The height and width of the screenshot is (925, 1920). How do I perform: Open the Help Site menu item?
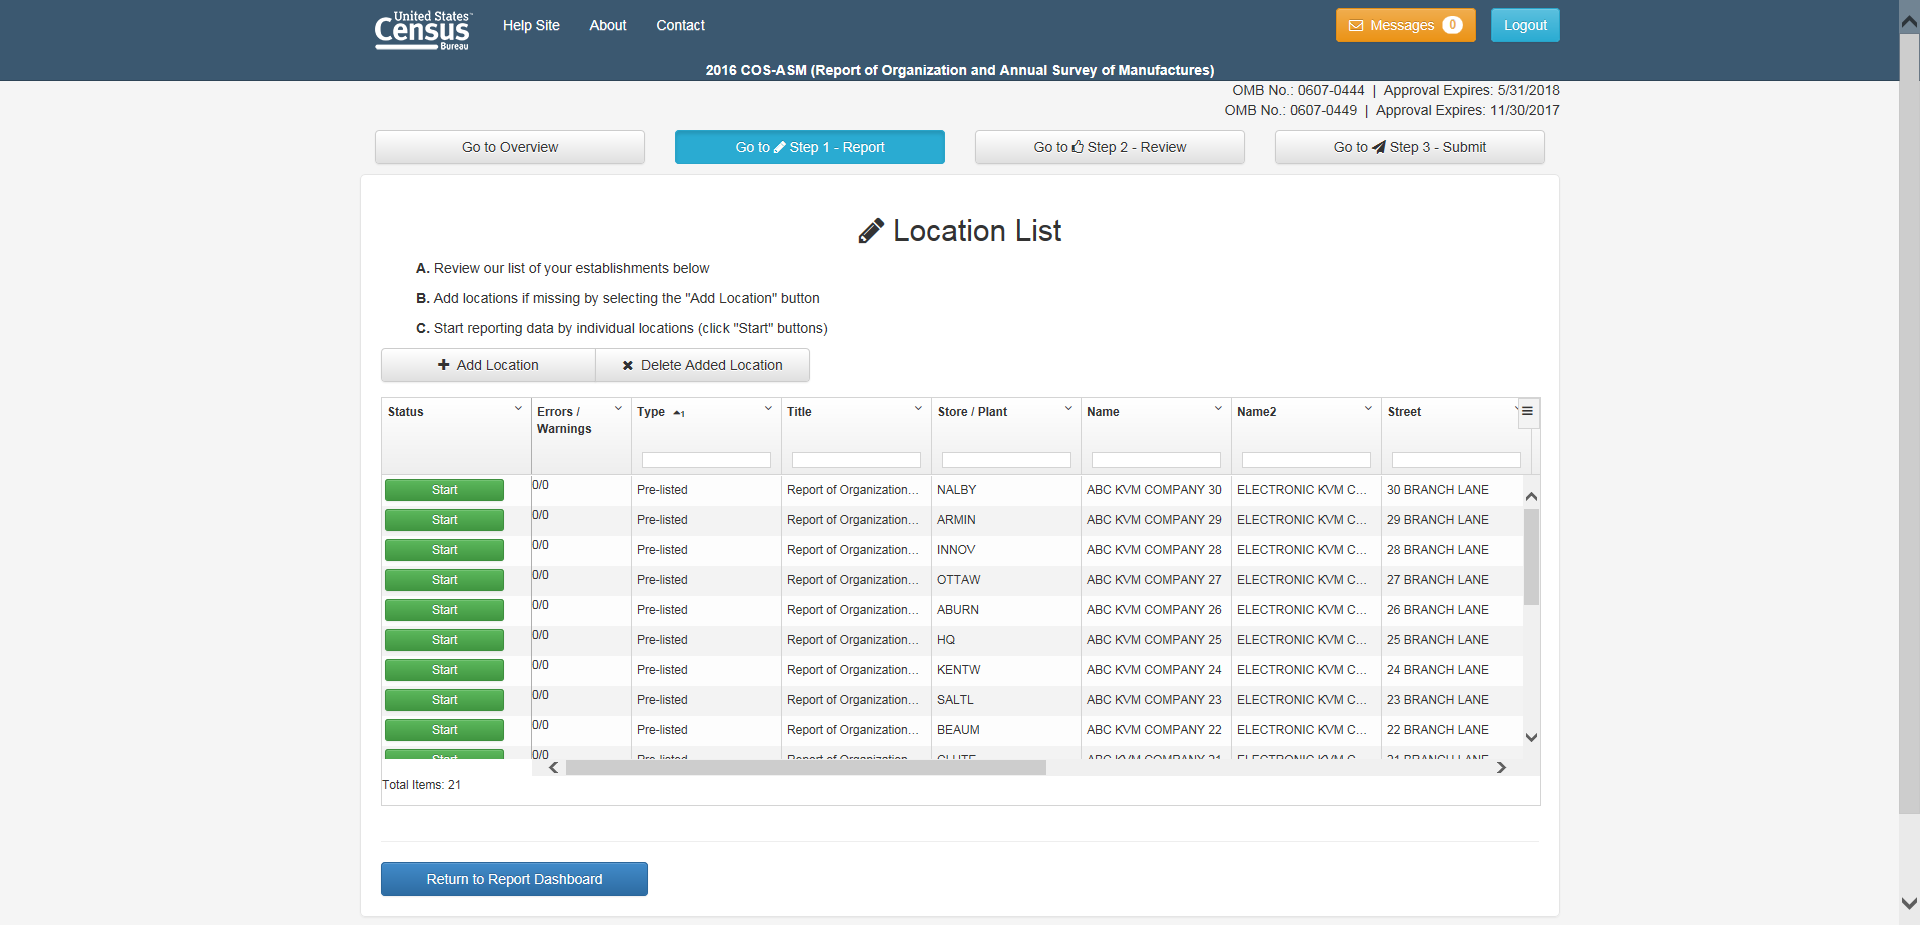click(x=531, y=26)
